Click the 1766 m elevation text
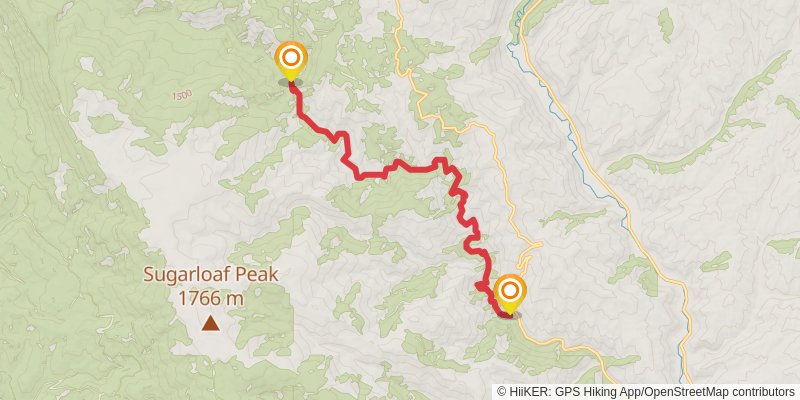 [x=211, y=298]
